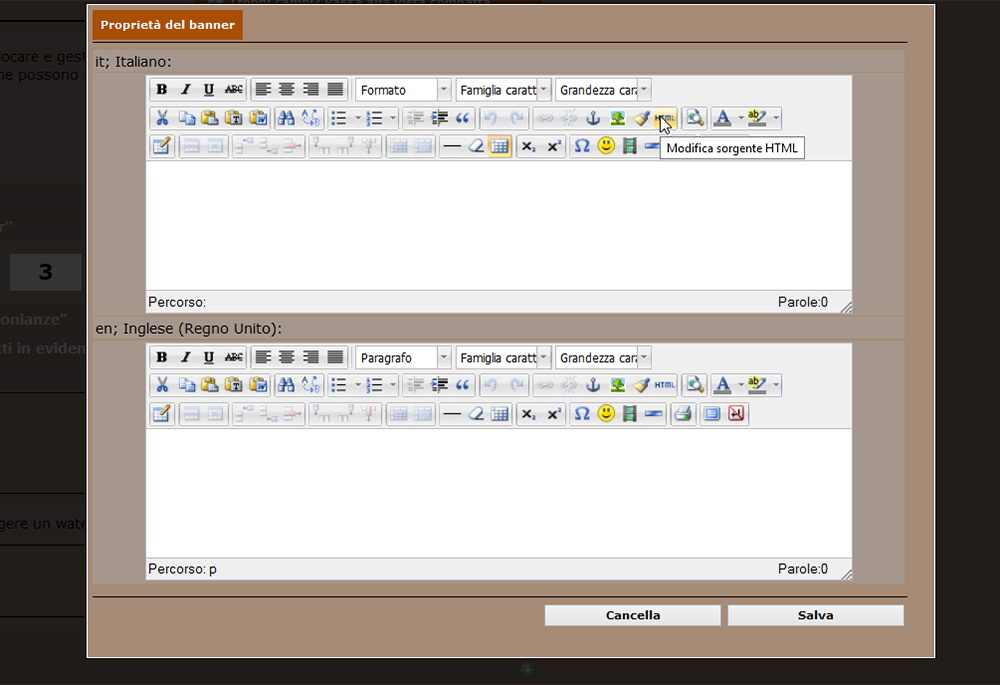Apply highlight background color in Italian editor

click(757, 118)
